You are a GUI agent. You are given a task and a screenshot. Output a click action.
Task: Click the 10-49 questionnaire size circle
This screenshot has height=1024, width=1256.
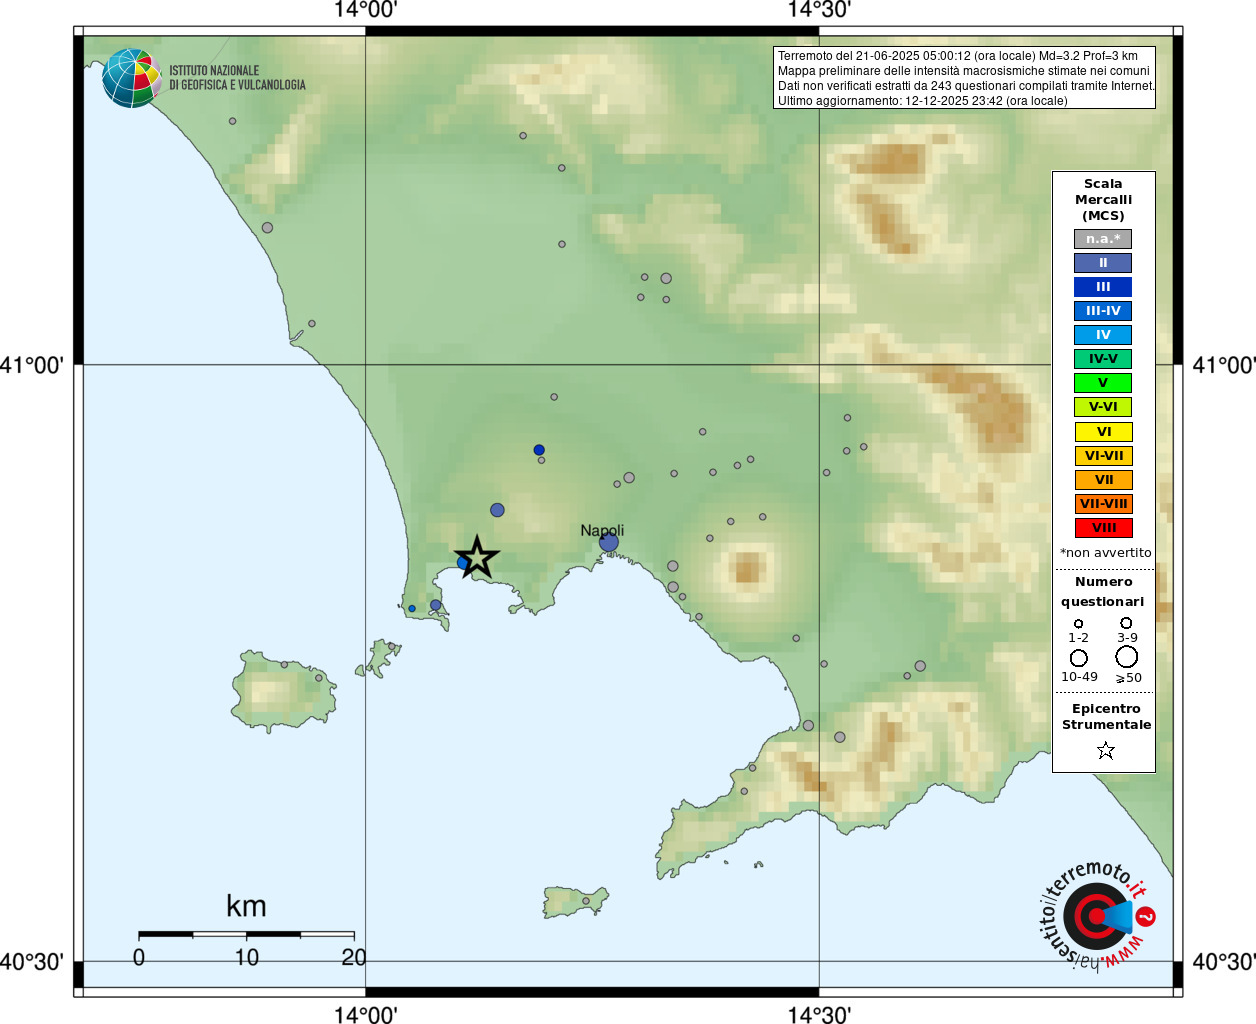(x=1079, y=658)
